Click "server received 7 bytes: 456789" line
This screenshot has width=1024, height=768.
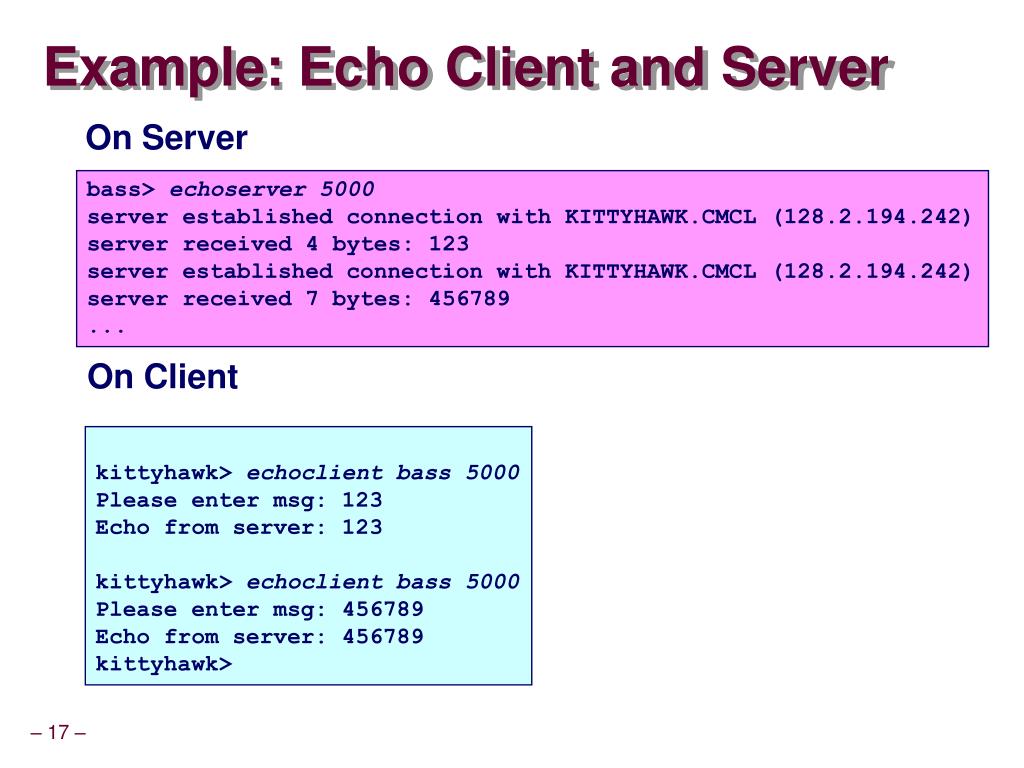298,299
